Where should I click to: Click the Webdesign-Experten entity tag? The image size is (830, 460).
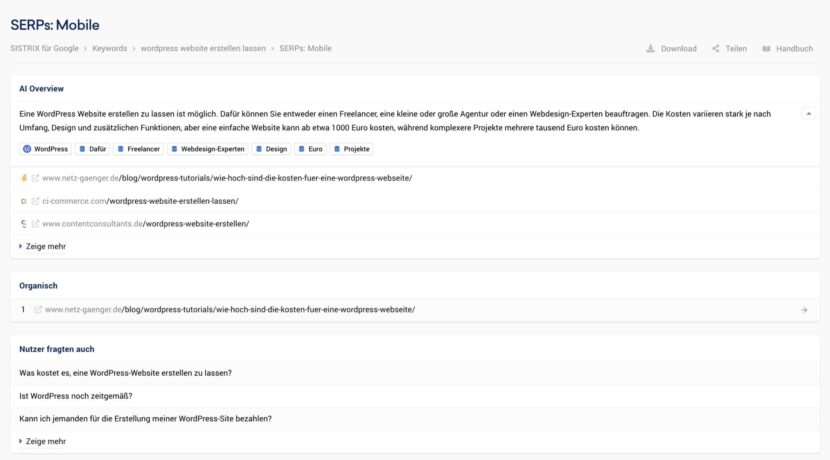click(208, 149)
